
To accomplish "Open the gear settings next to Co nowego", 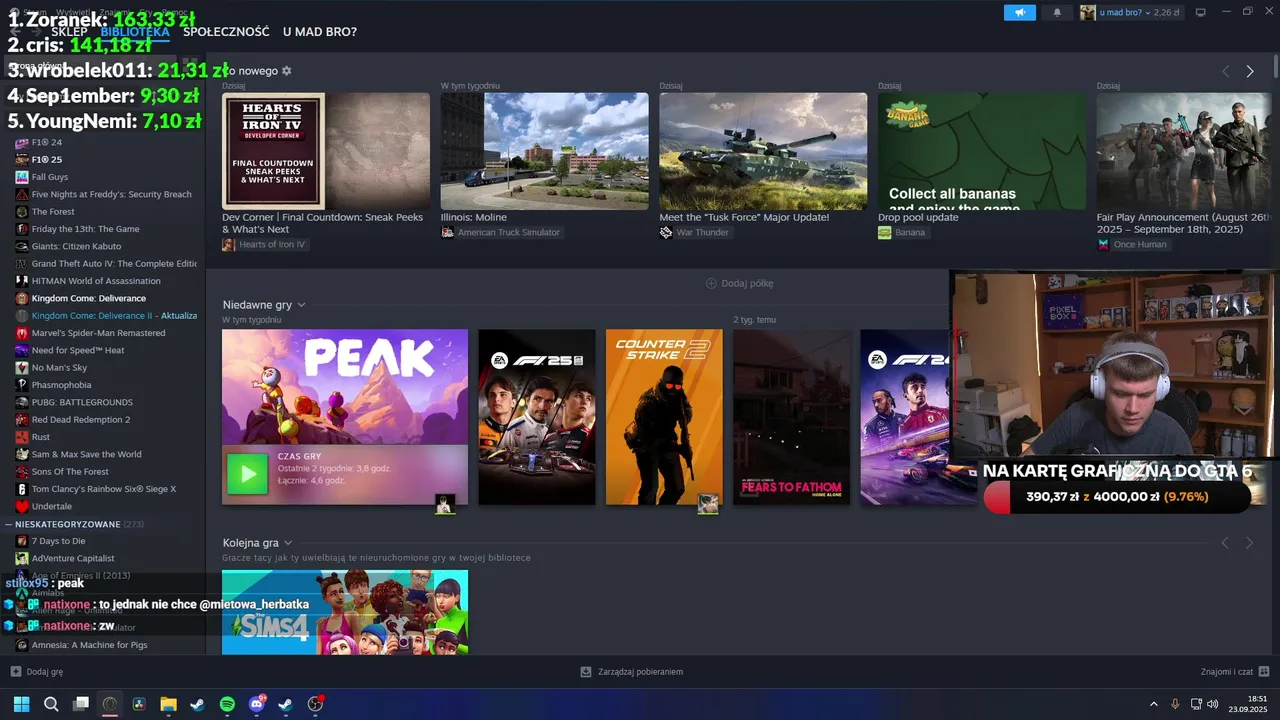I will click(x=287, y=71).
